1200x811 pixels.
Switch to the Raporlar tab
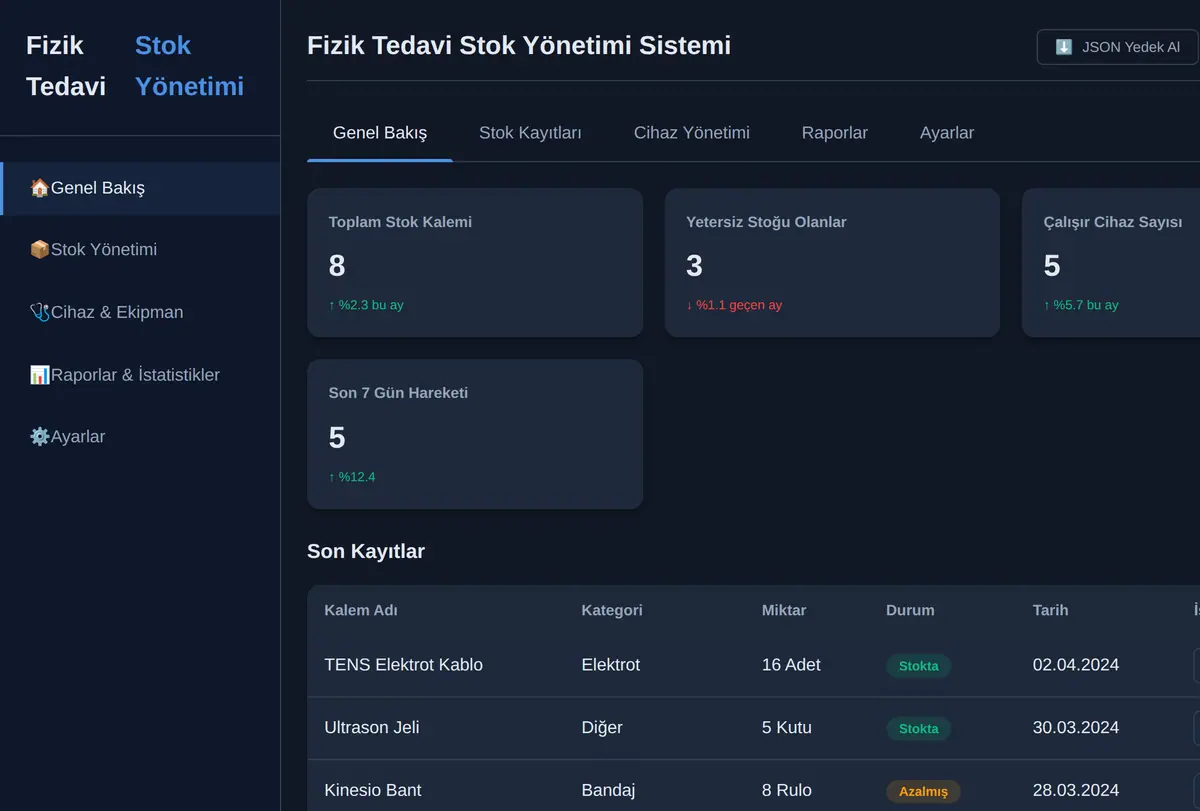[835, 133]
